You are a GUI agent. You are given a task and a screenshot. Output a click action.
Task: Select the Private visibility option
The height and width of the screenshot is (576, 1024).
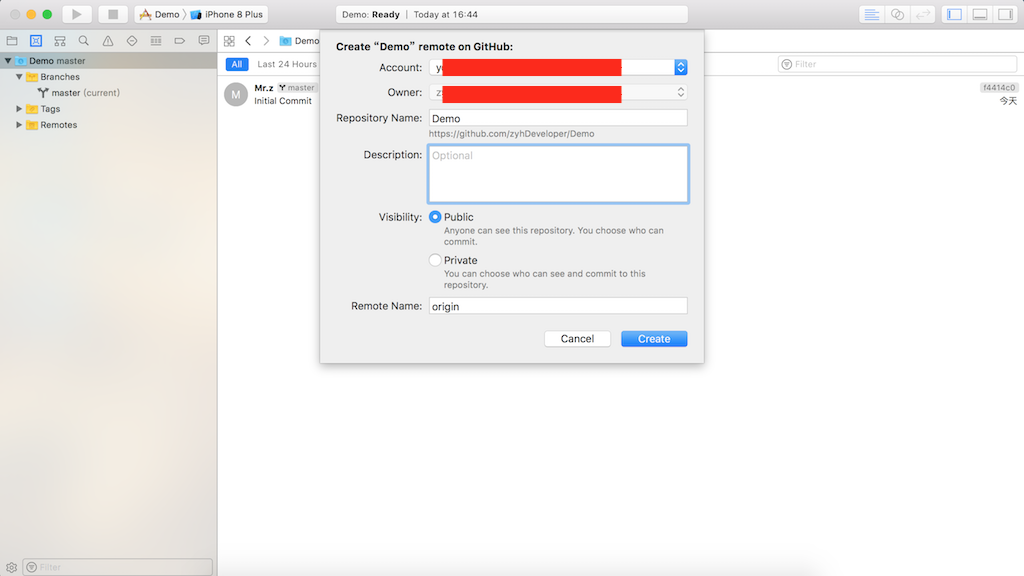tap(435, 260)
